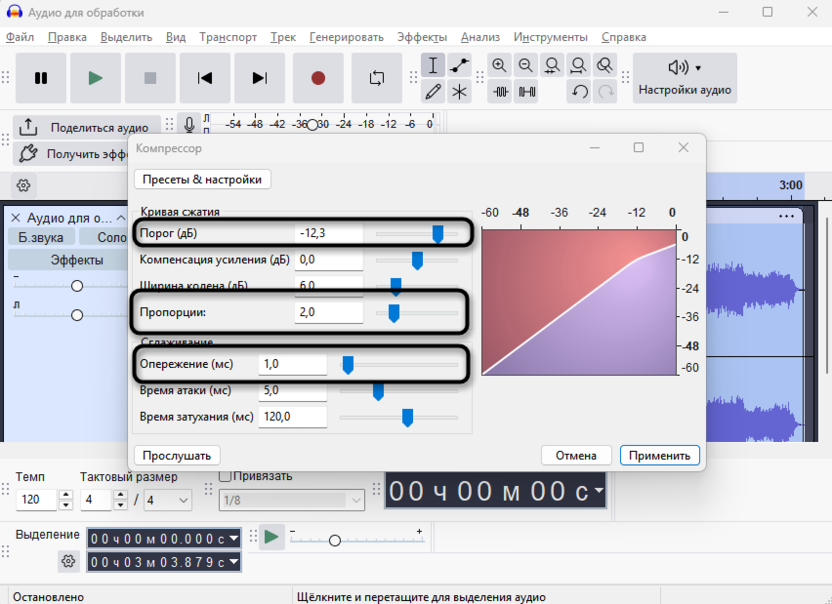
Task: Open the snap value 1/8 dropdown
Action: (x=290, y=500)
